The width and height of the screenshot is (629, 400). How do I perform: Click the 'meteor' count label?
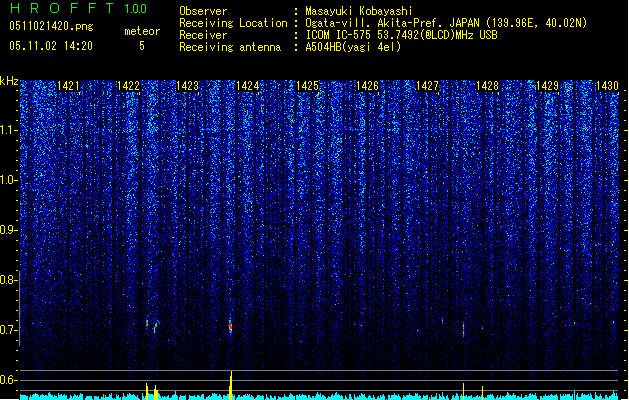pos(142,31)
